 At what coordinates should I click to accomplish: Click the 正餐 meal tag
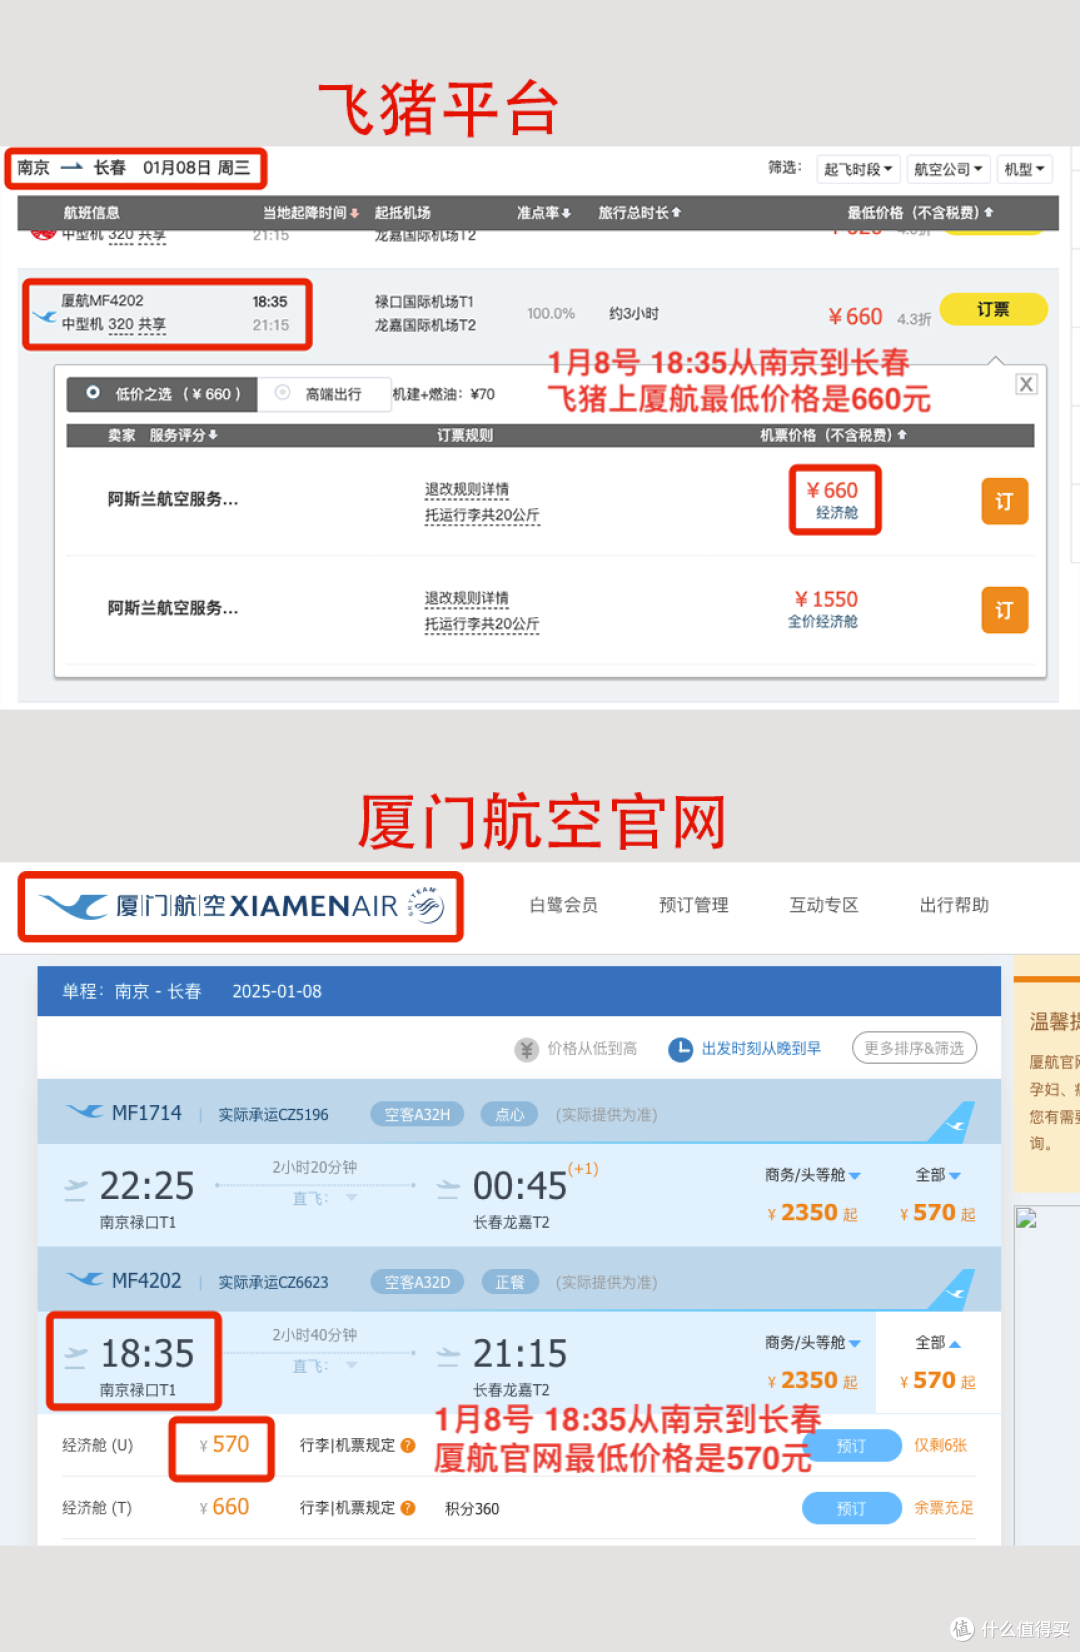point(510,1282)
